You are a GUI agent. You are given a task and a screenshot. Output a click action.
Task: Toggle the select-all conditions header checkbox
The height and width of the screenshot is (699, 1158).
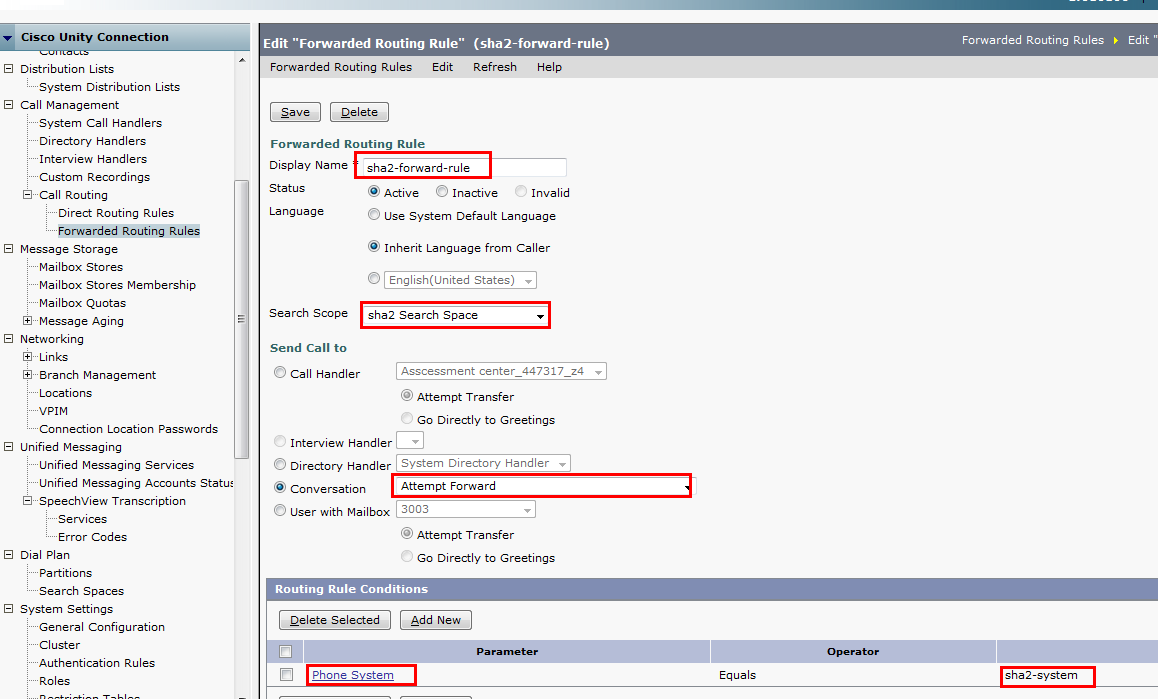(x=286, y=652)
